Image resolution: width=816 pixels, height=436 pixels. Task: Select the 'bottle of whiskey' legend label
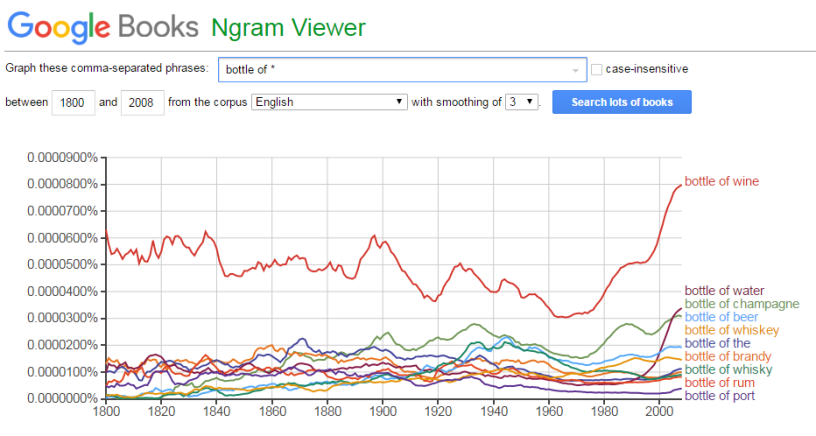click(732, 330)
